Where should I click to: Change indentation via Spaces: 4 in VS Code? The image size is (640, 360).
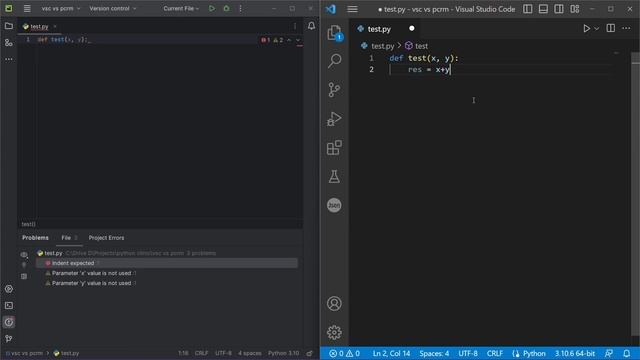coord(434,353)
